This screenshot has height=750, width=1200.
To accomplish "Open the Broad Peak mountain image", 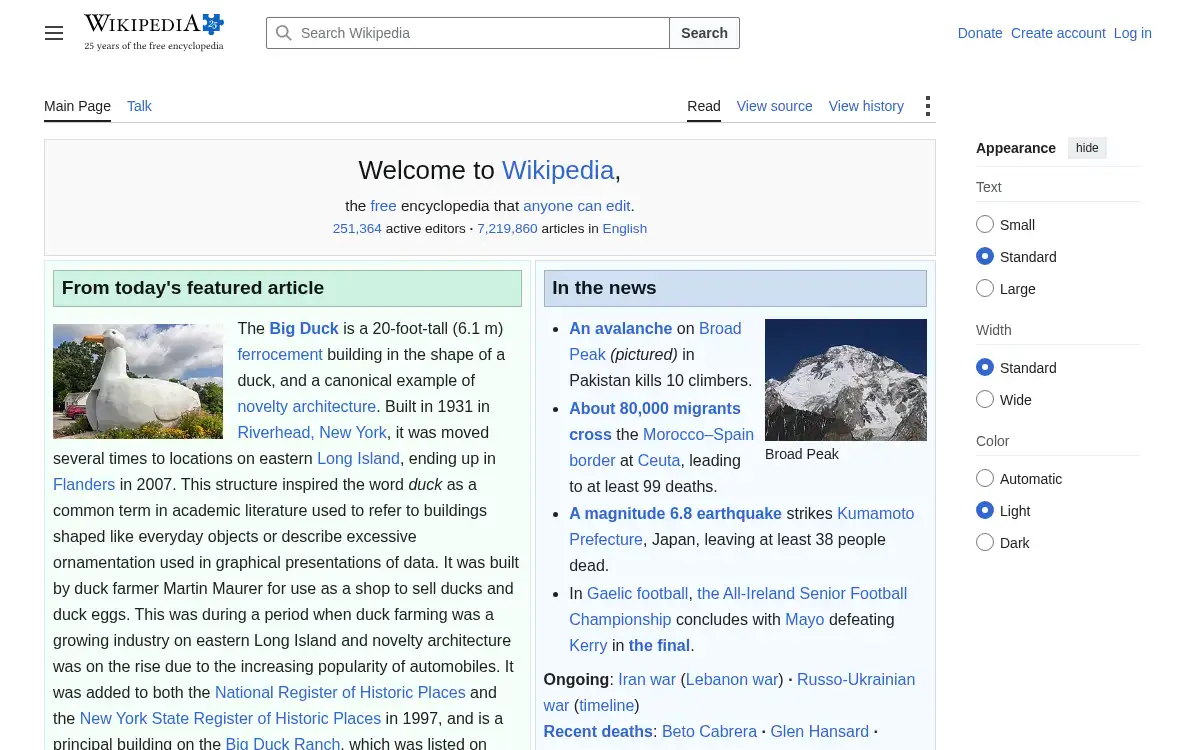I will point(846,380).
